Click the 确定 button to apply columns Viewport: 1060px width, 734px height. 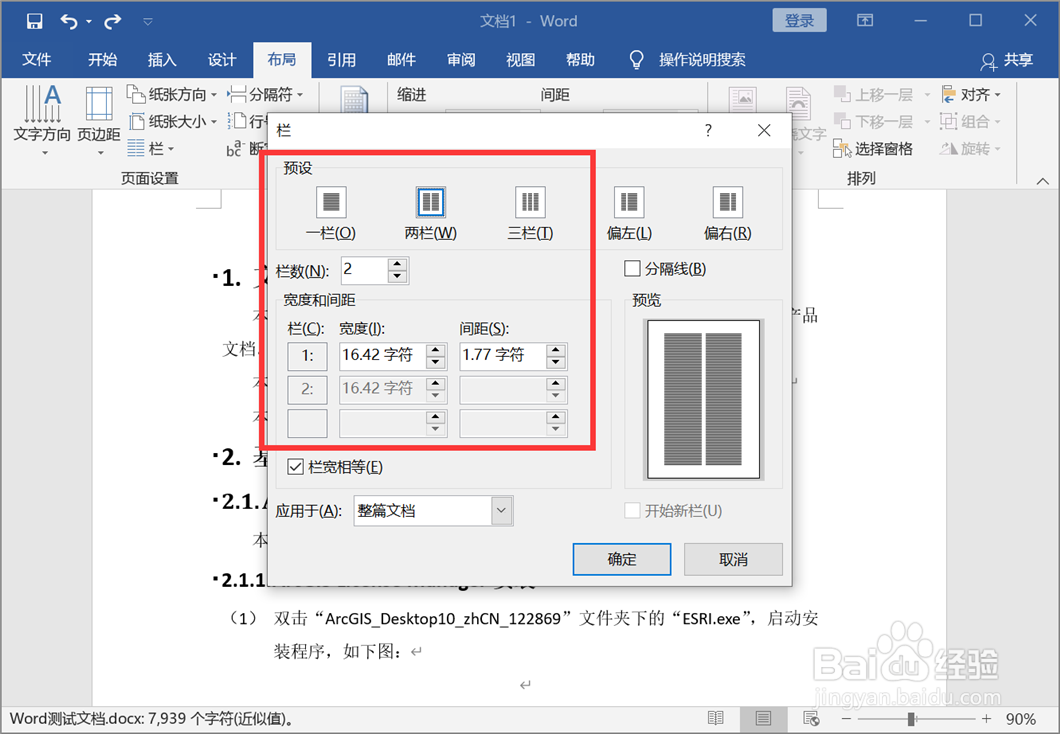pyautogui.click(x=621, y=559)
